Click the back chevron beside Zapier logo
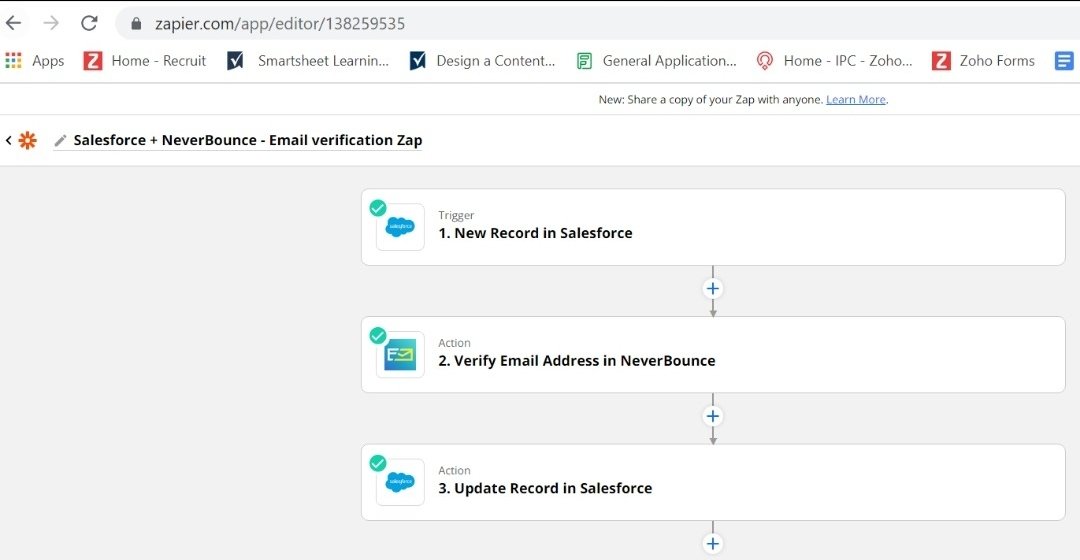Screen dimensions: 1080x560 point(8,141)
